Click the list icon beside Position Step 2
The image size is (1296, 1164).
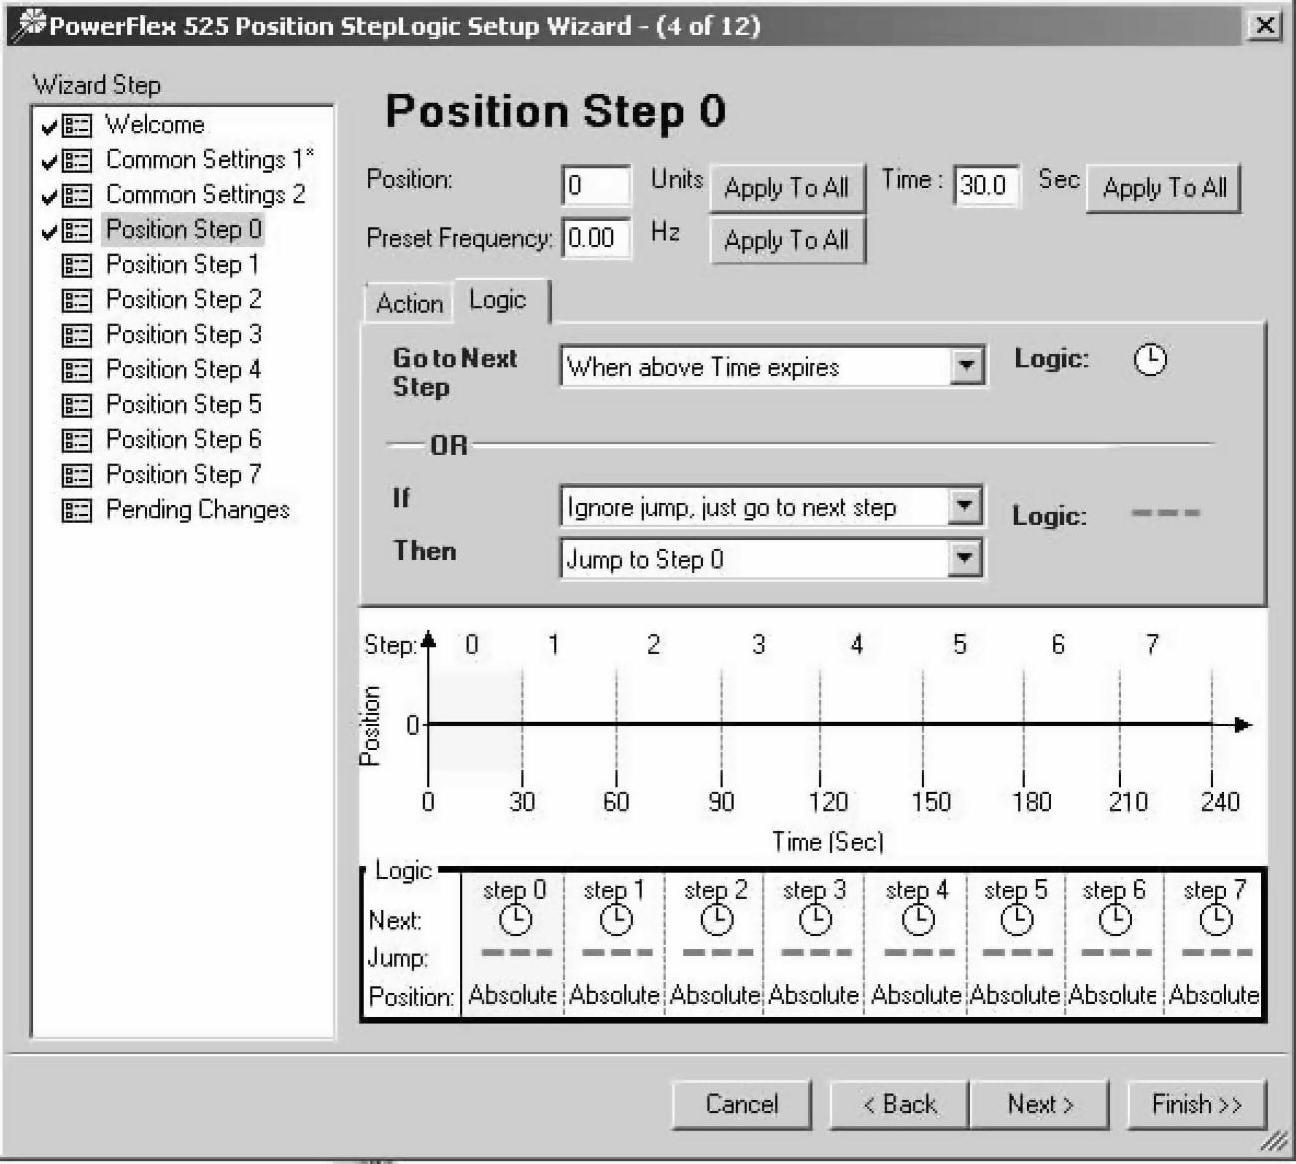(x=77, y=300)
